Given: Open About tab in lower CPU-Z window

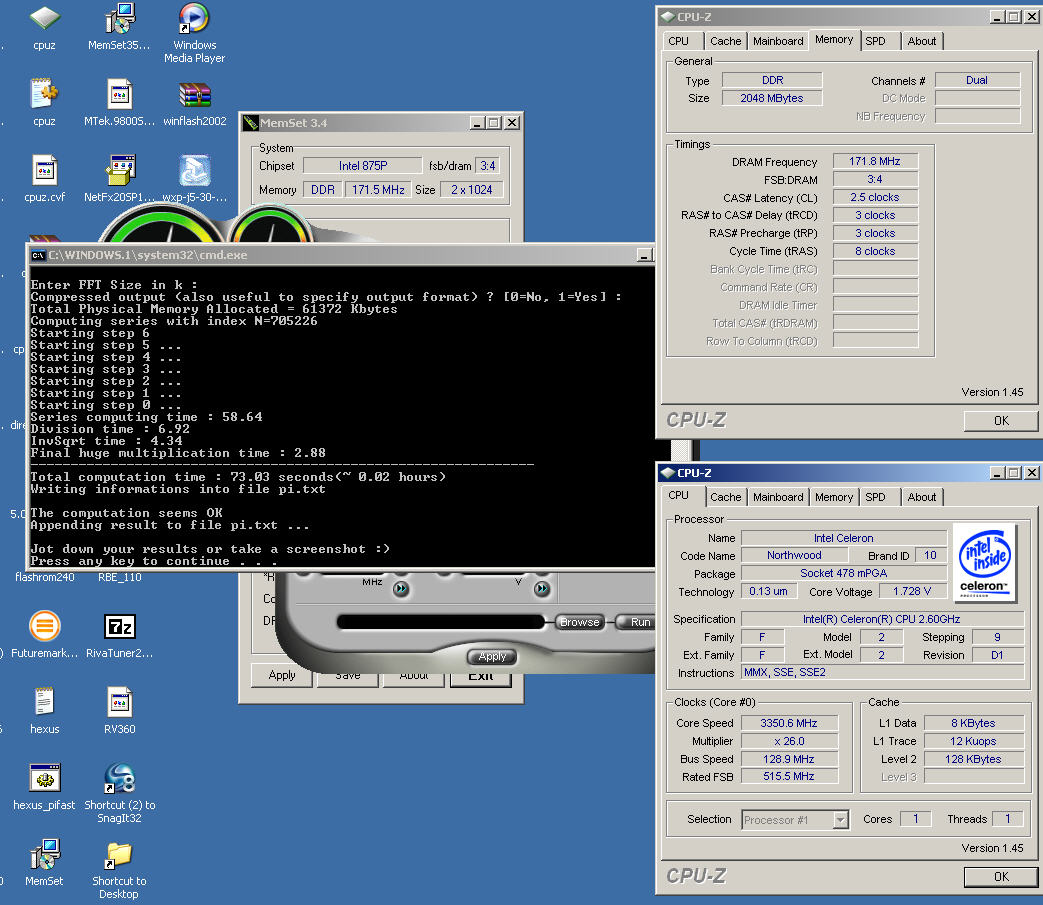Looking at the screenshot, I should pos(922,497).
